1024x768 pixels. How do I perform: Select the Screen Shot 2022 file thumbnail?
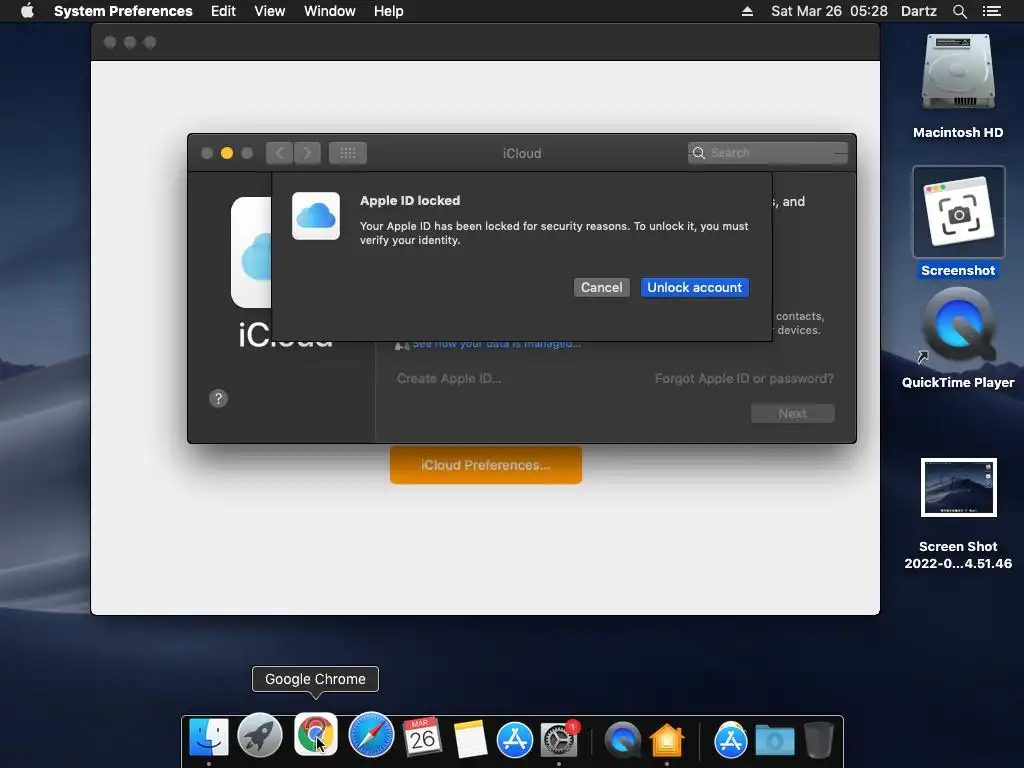[958, 487]
